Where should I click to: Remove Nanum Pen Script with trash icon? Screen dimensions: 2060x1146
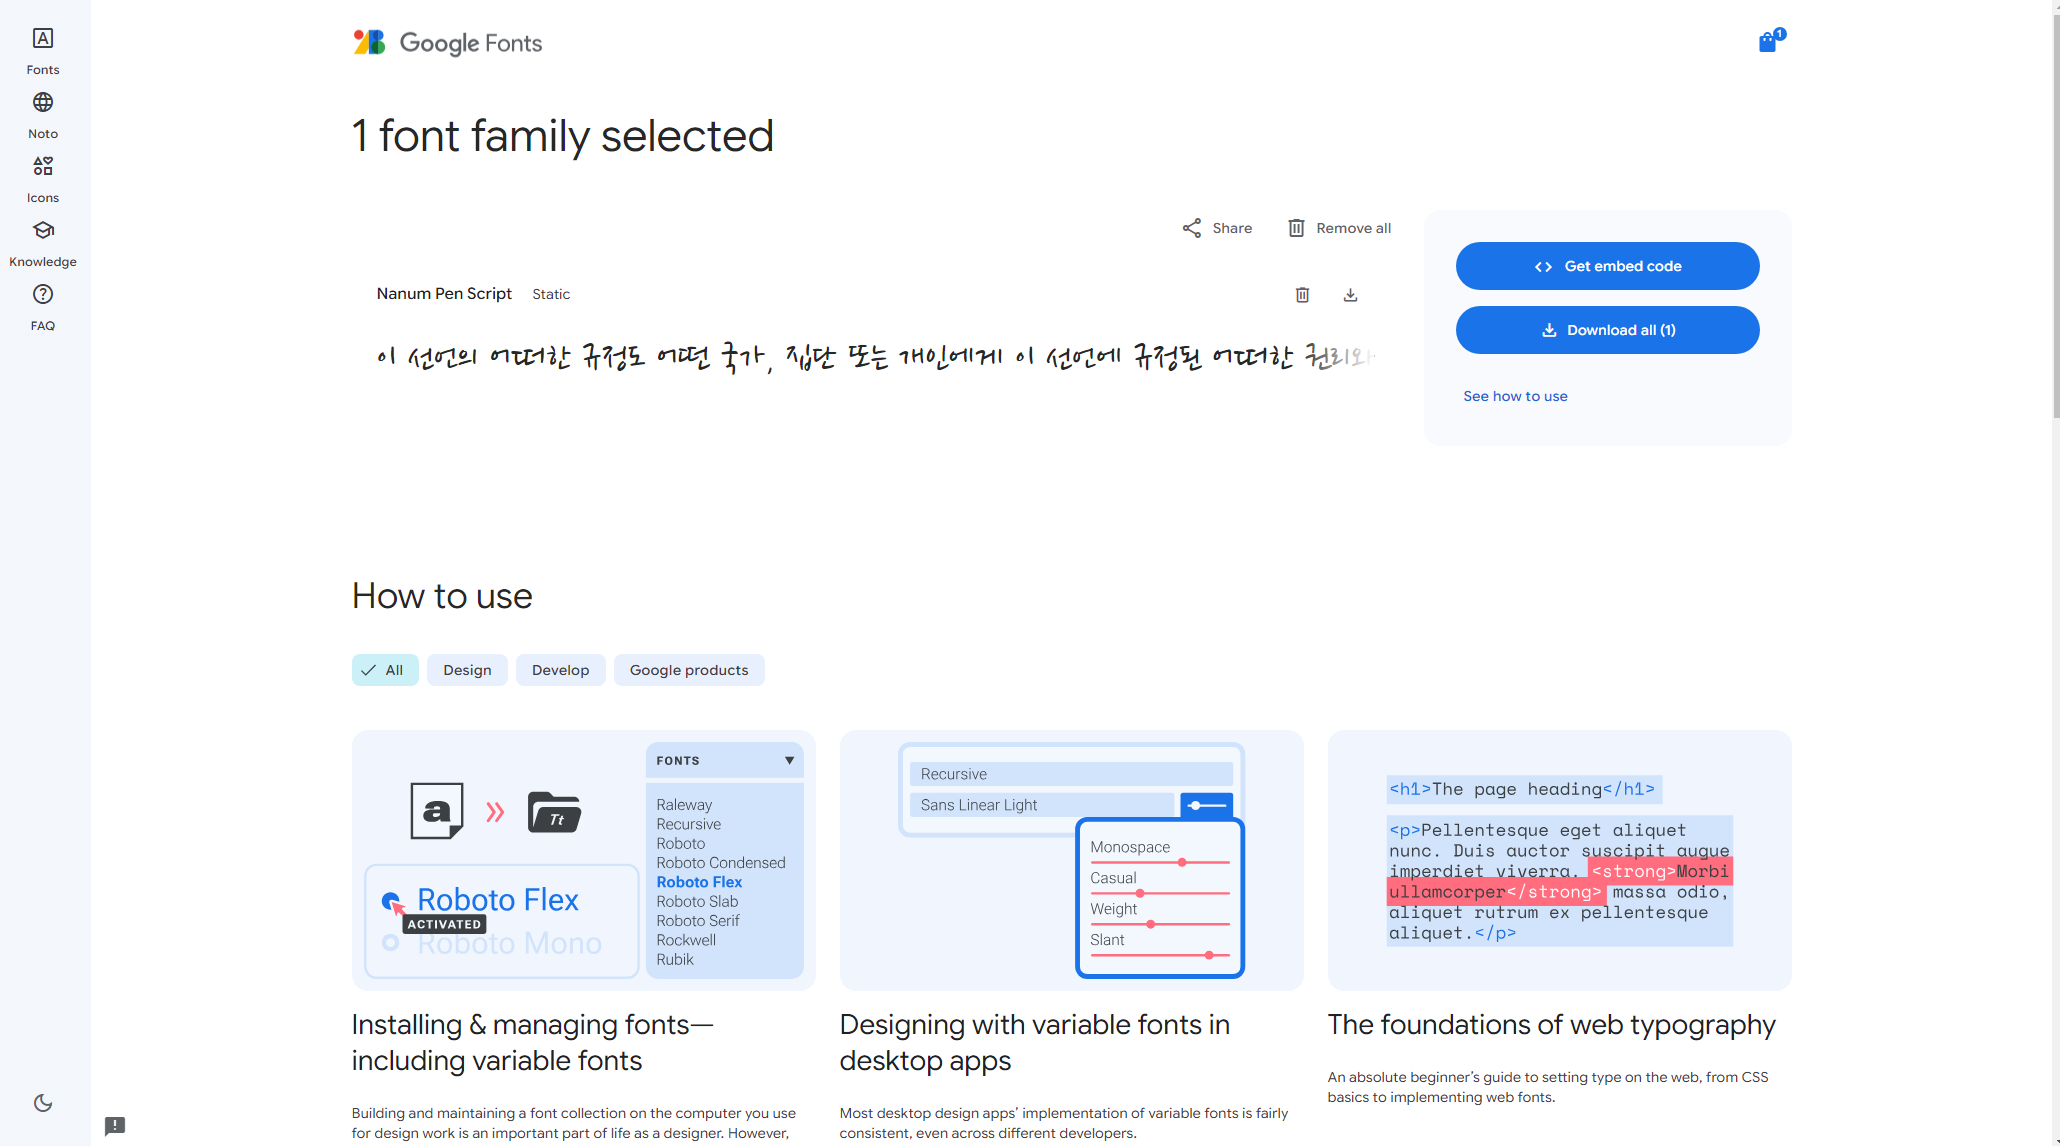(1302, 295)
